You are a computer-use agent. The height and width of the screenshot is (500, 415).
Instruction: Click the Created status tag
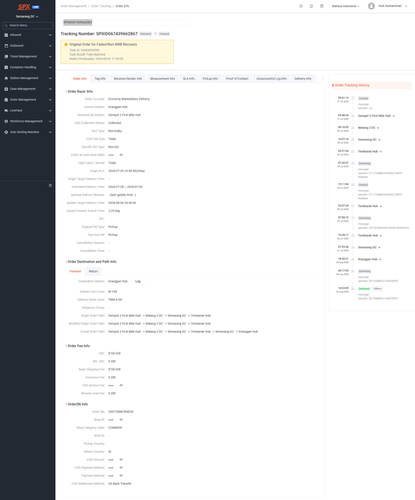coord(363,98)
